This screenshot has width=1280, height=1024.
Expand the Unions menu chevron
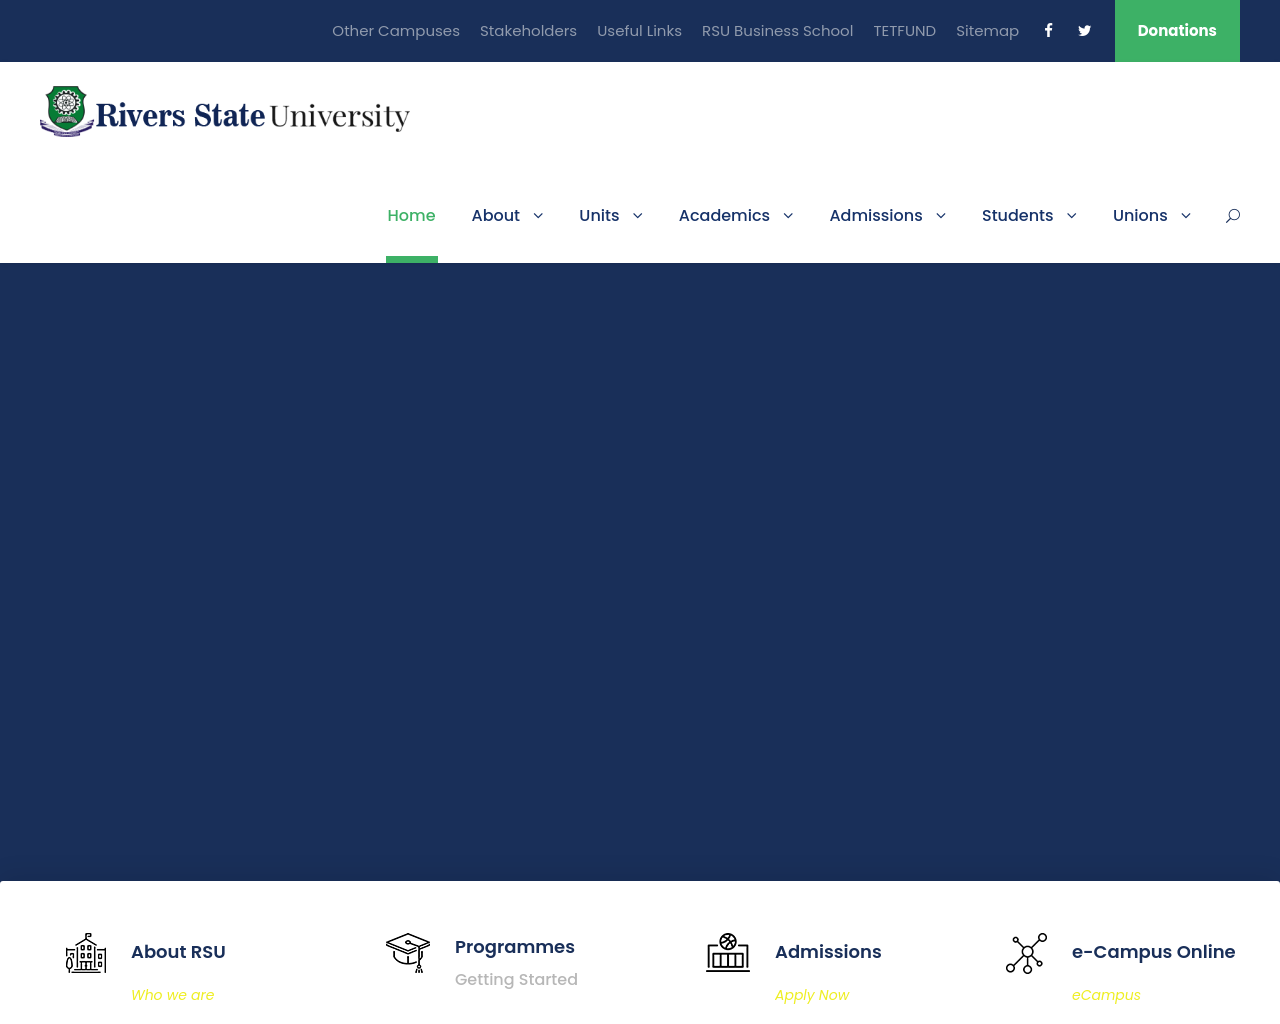coord(1186,215)
